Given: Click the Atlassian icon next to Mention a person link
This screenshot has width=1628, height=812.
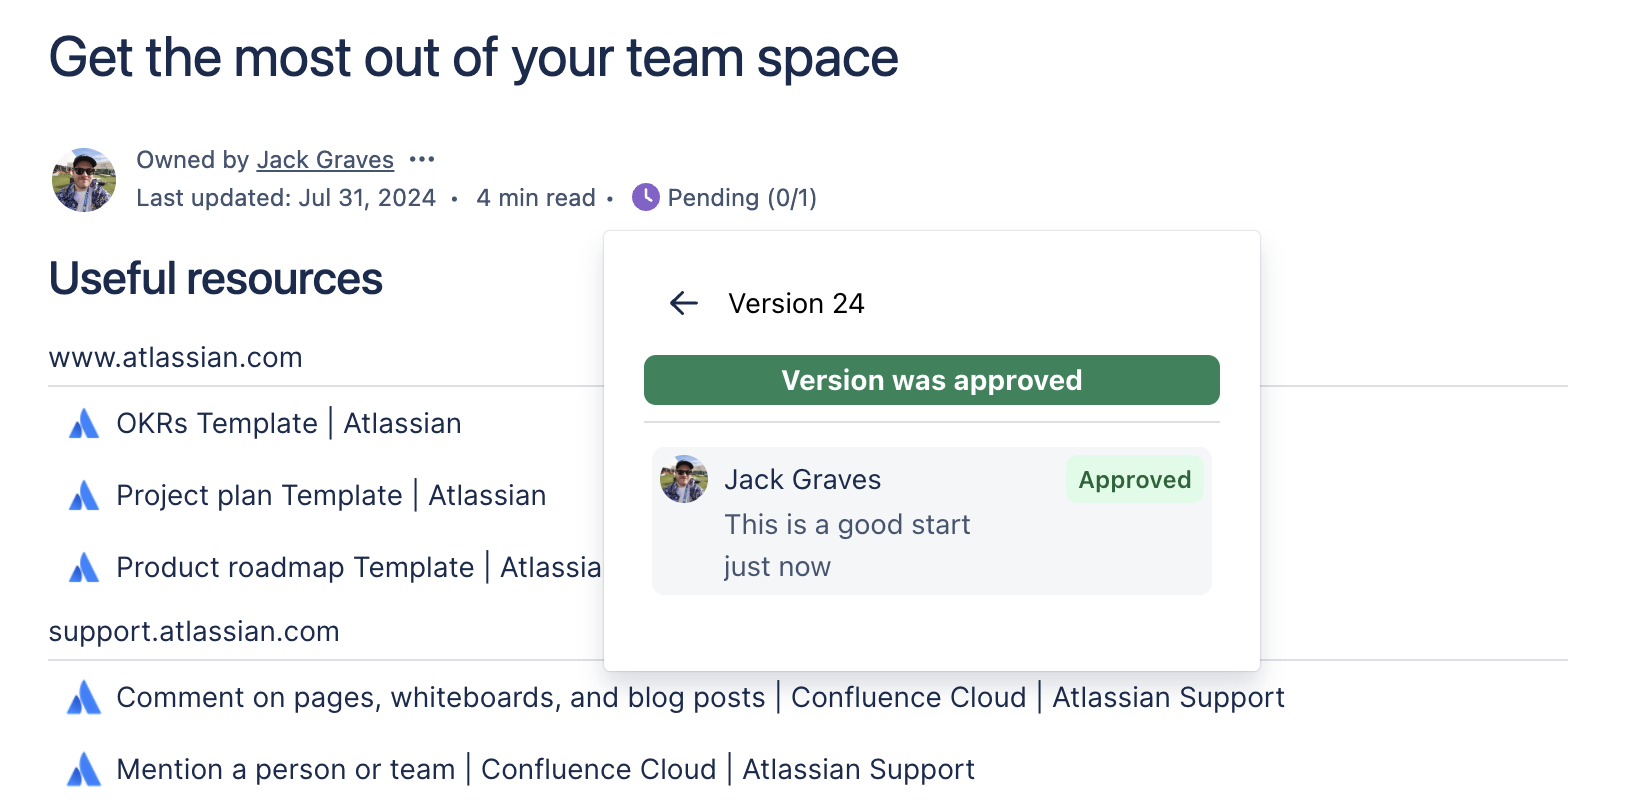Looking at the screenshot, I should point(84,769).
